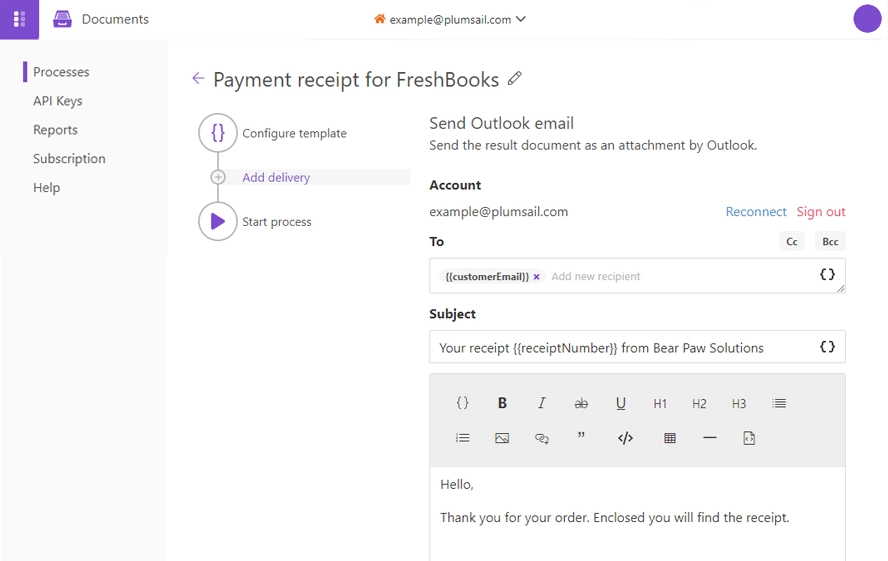Screen dimensions: 888x561
Task: Click Reconnect account link
Action: tap(756, 212)
